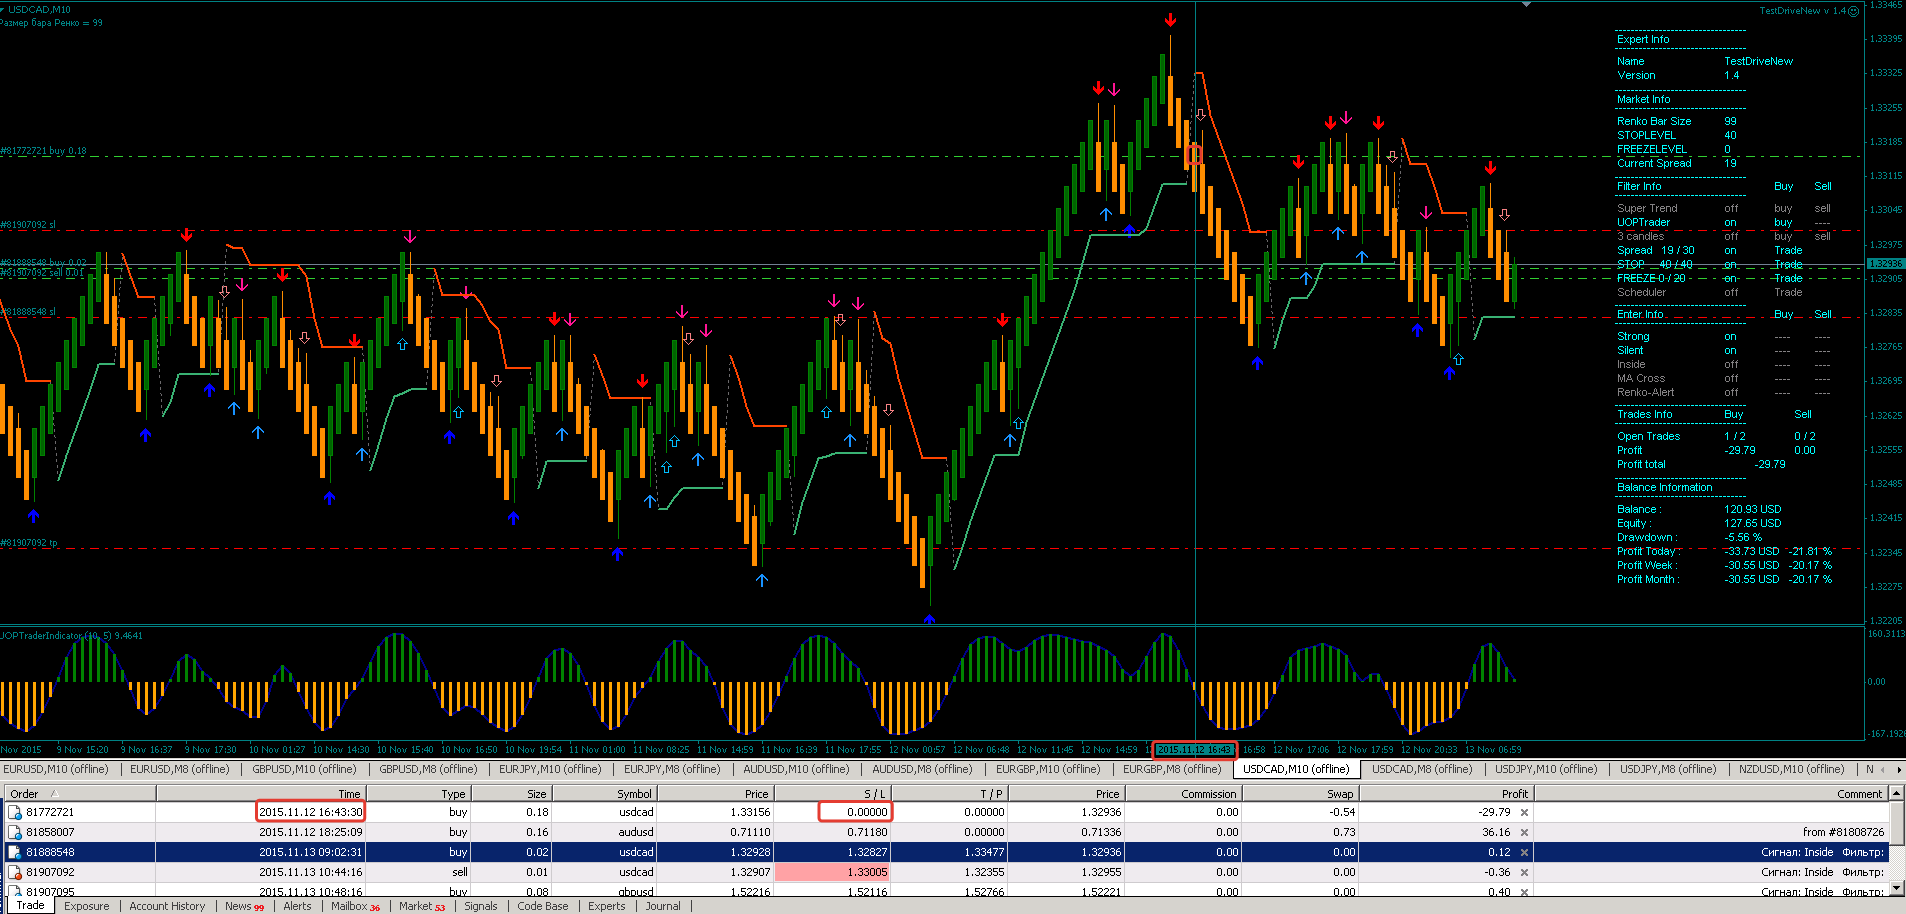The image size is (1906, 914).
Task: Open the Code Base tab
Action: click(x=543, y=906)
